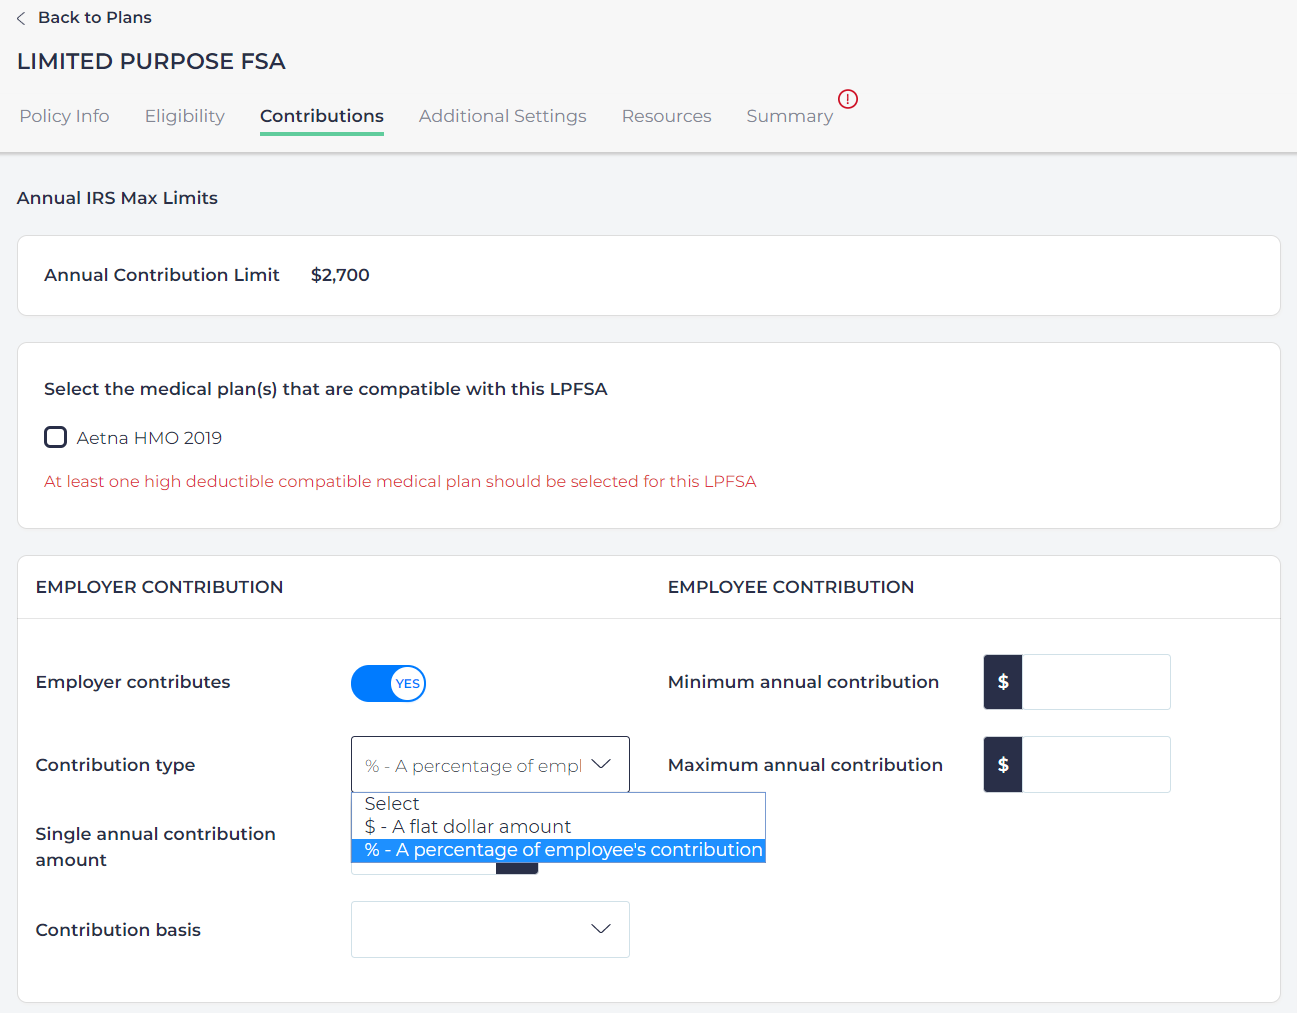Focus the Minimum annual contribution input field
Viewport: 1297px width, 1013px height.
(1095, 682)
